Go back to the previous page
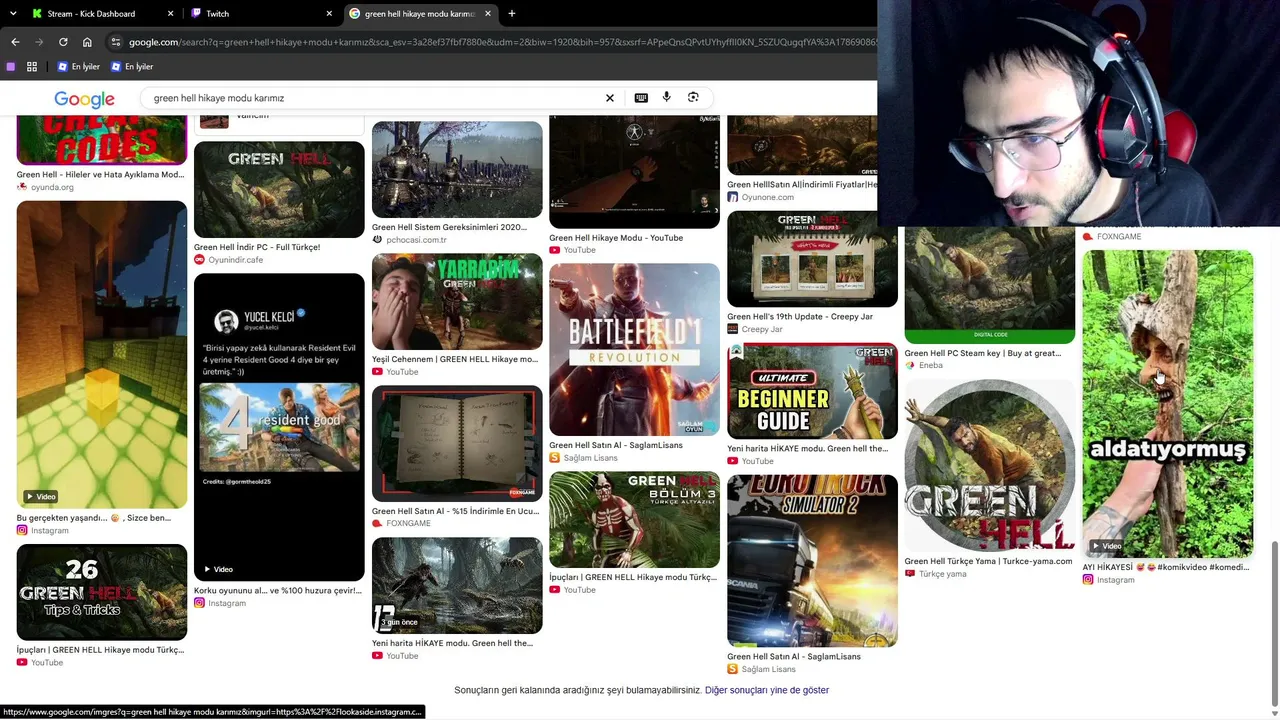Image resolution: width=1280 pixels, height=720 pixels. 15,42
